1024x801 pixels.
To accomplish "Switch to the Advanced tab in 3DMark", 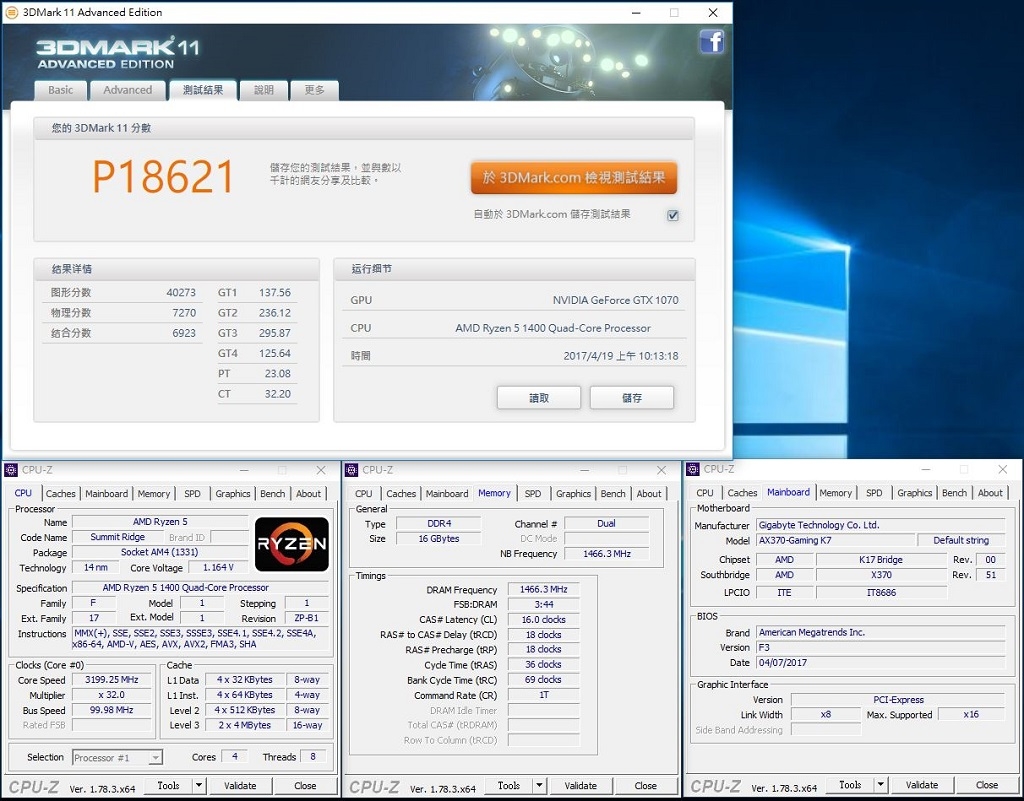I will 127,90.
